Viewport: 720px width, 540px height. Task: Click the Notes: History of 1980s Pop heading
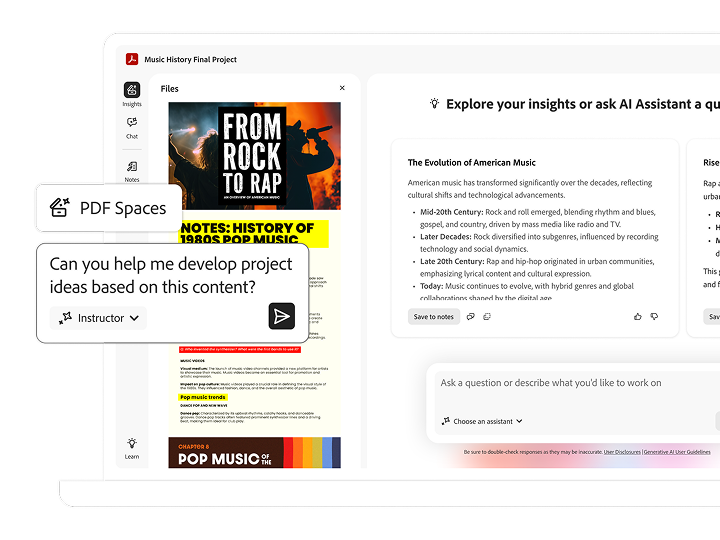(253, 233)
